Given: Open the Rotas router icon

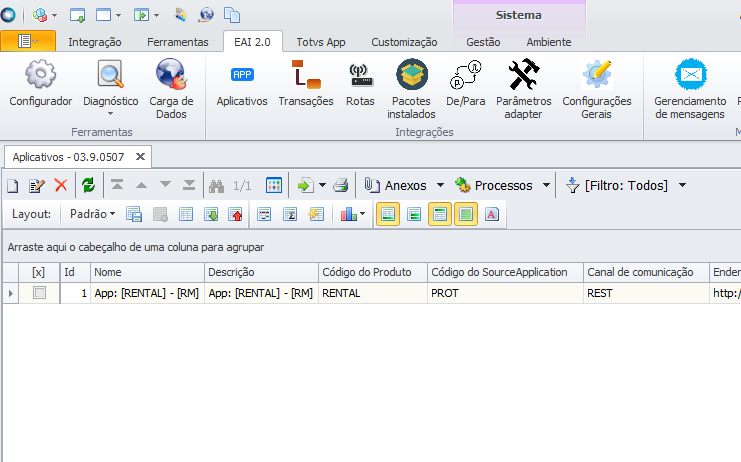Looking at the screenshot, I should coord(360,83).
